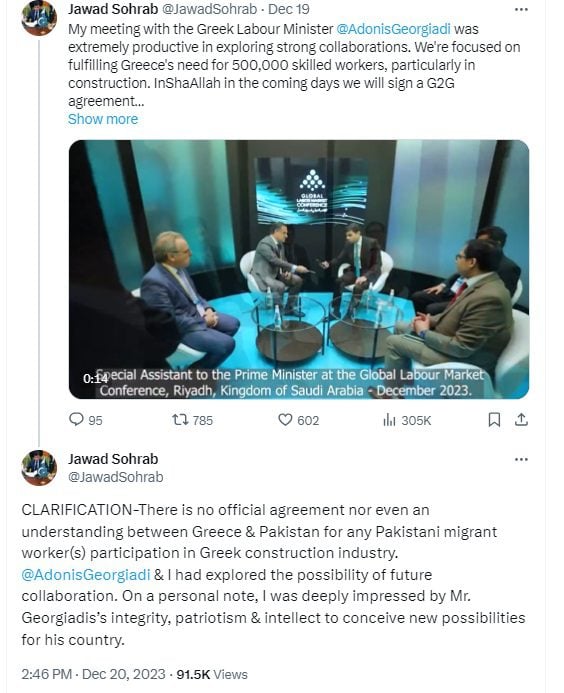Expand the tweet text via Show more

pyautogui.click(x=103, y=119)
